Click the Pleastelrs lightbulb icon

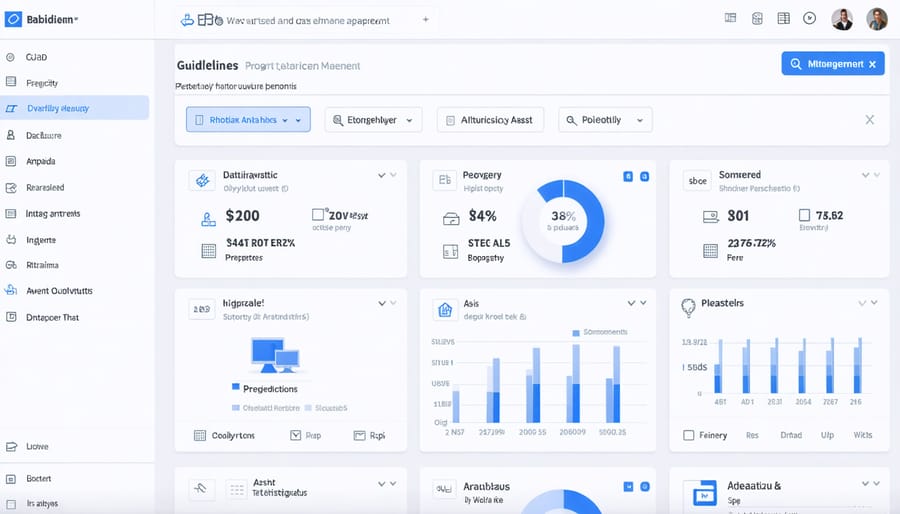tap(688, 307)
